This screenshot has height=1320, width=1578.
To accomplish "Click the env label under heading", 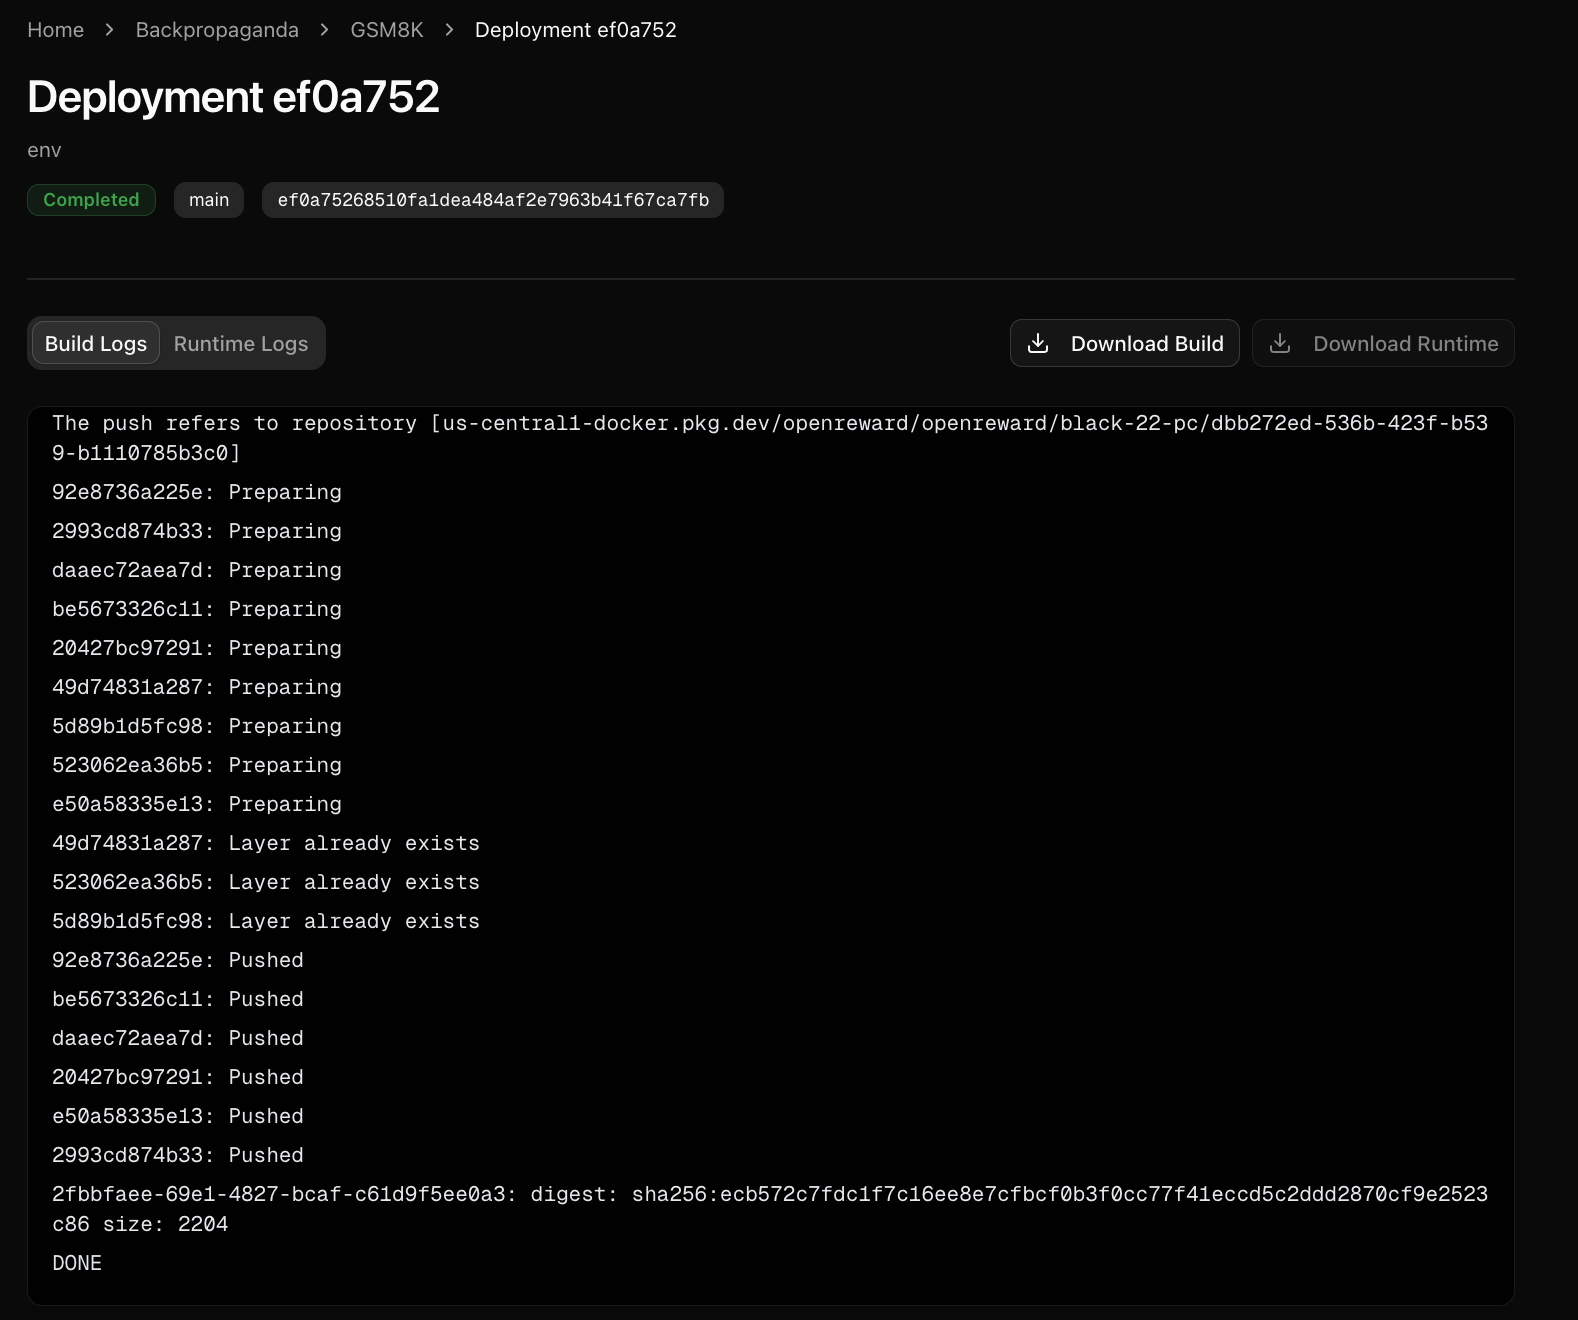I will [x=44, y=150].
